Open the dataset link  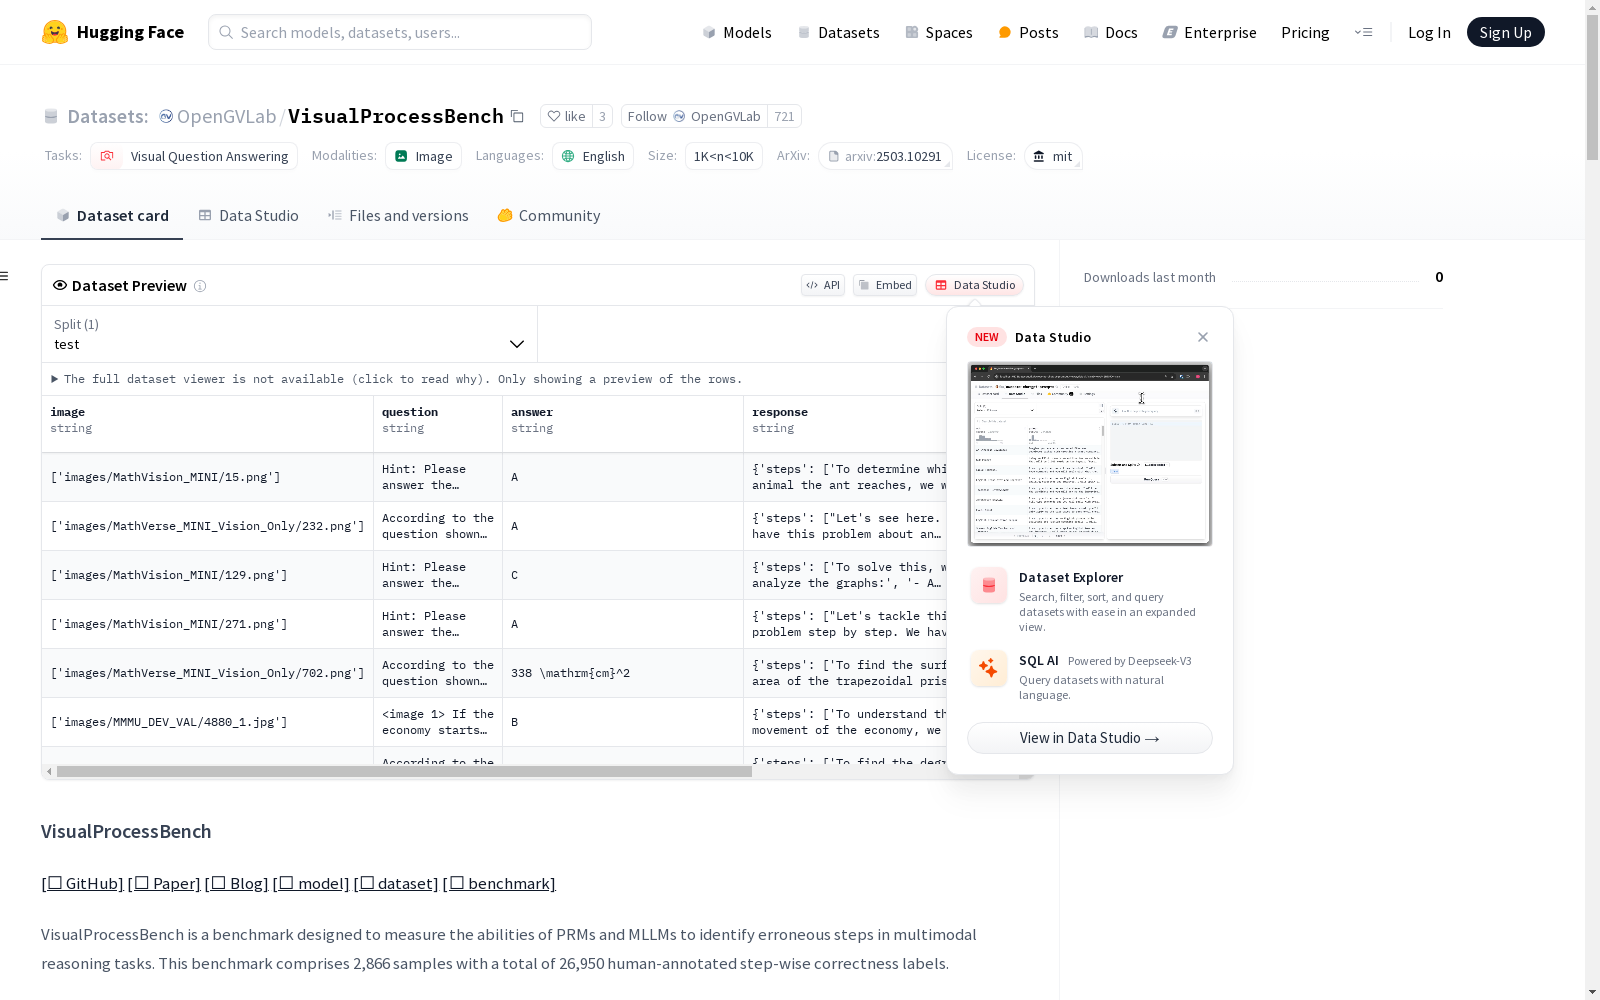coord(396,883)
